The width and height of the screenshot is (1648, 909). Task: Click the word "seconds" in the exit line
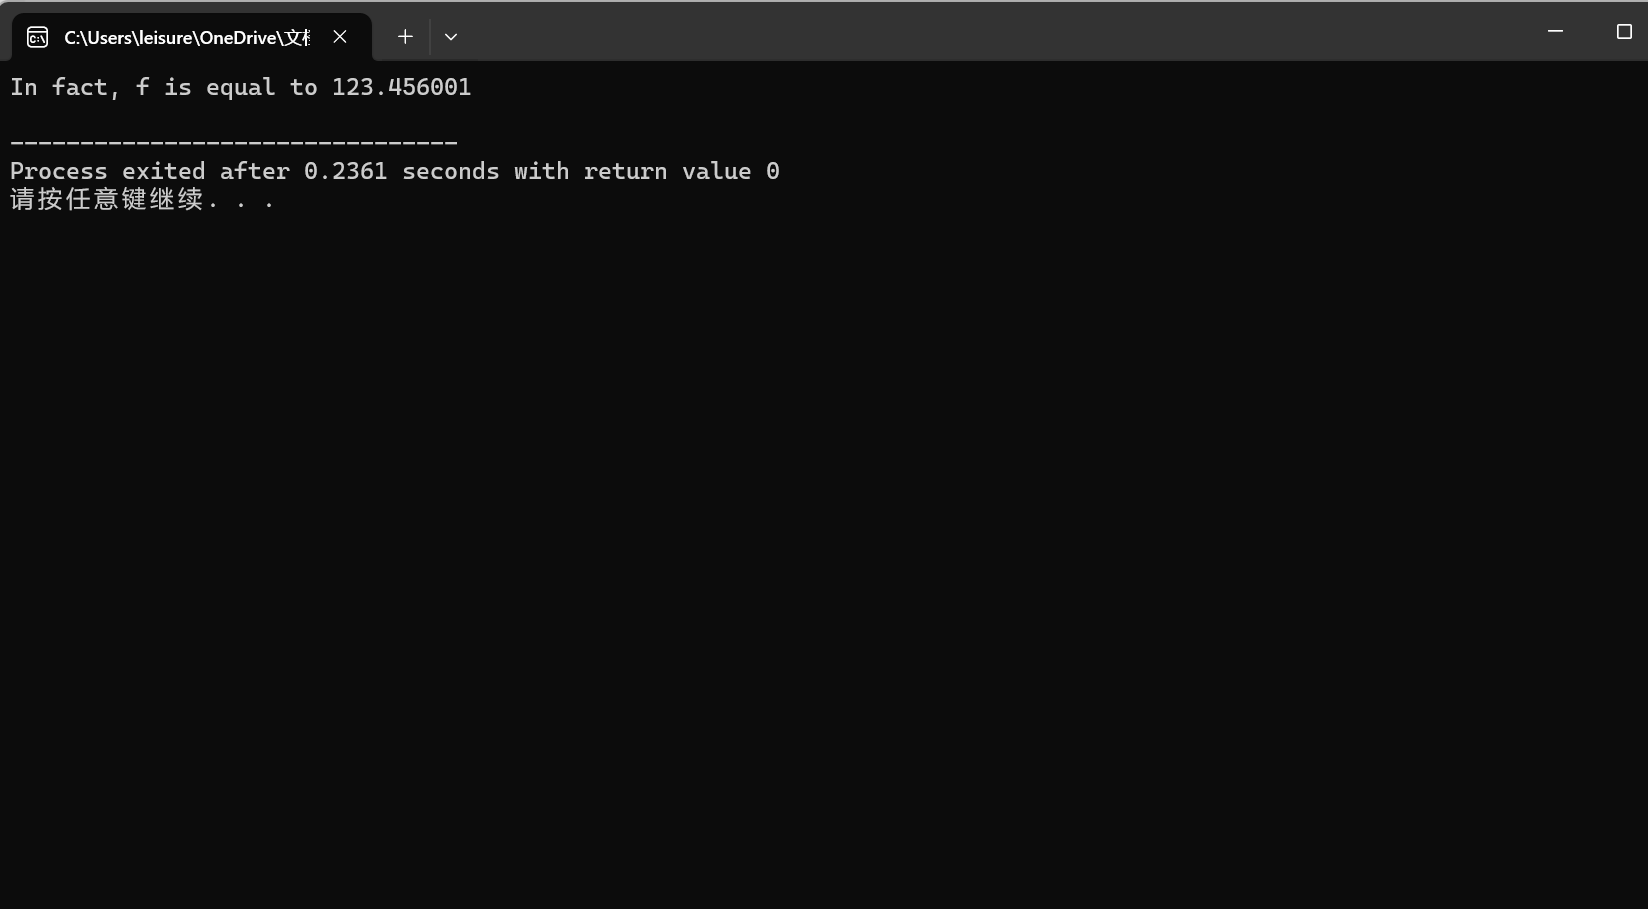point(450,171)
